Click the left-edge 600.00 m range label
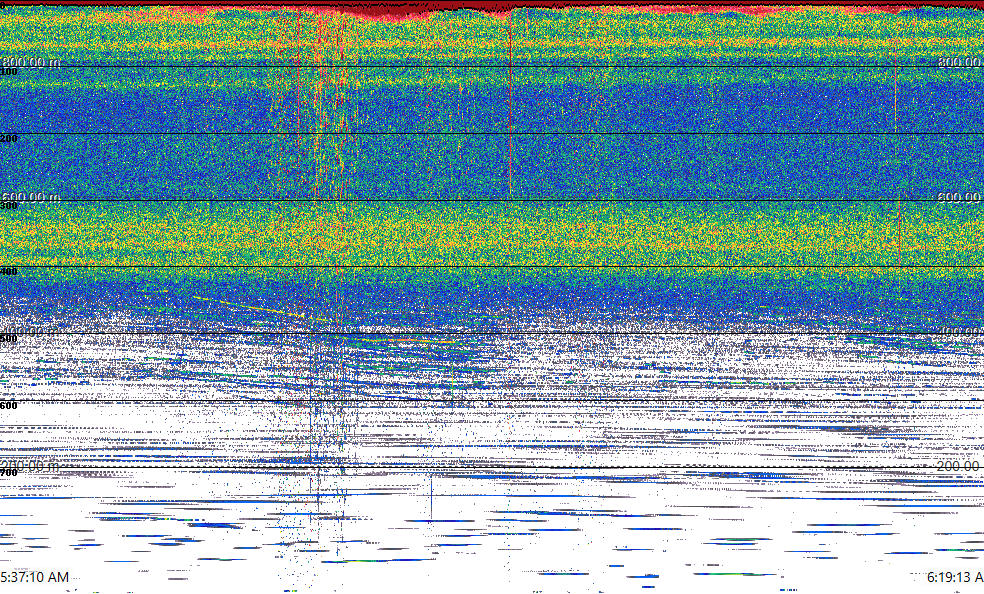This screenshot has width=984, height=594. (31, 197)
